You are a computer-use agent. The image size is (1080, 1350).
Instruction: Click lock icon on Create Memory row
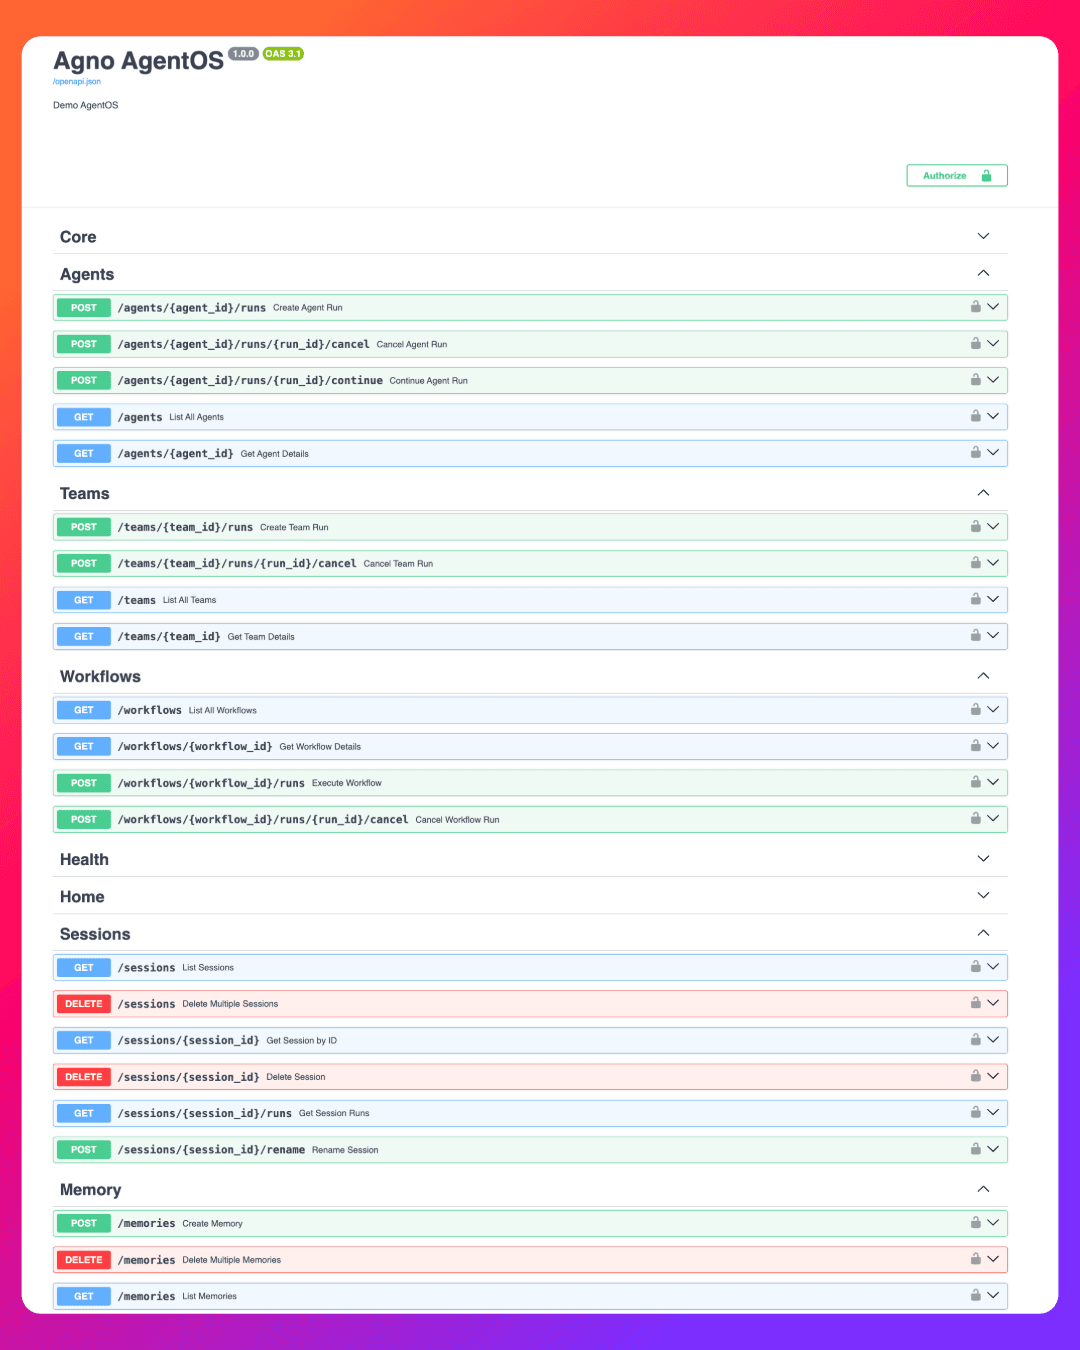tap(975, 1222)
